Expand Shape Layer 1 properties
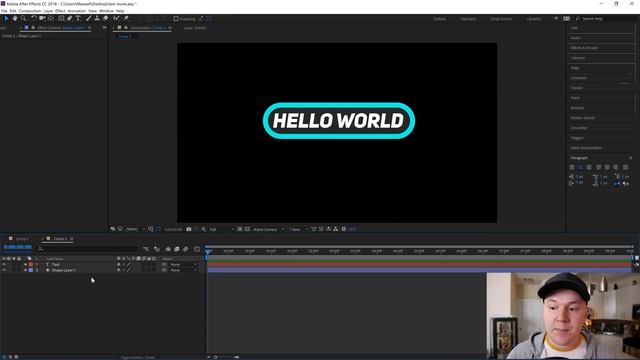This screenshot has height=360, width=640. (25, 270)
